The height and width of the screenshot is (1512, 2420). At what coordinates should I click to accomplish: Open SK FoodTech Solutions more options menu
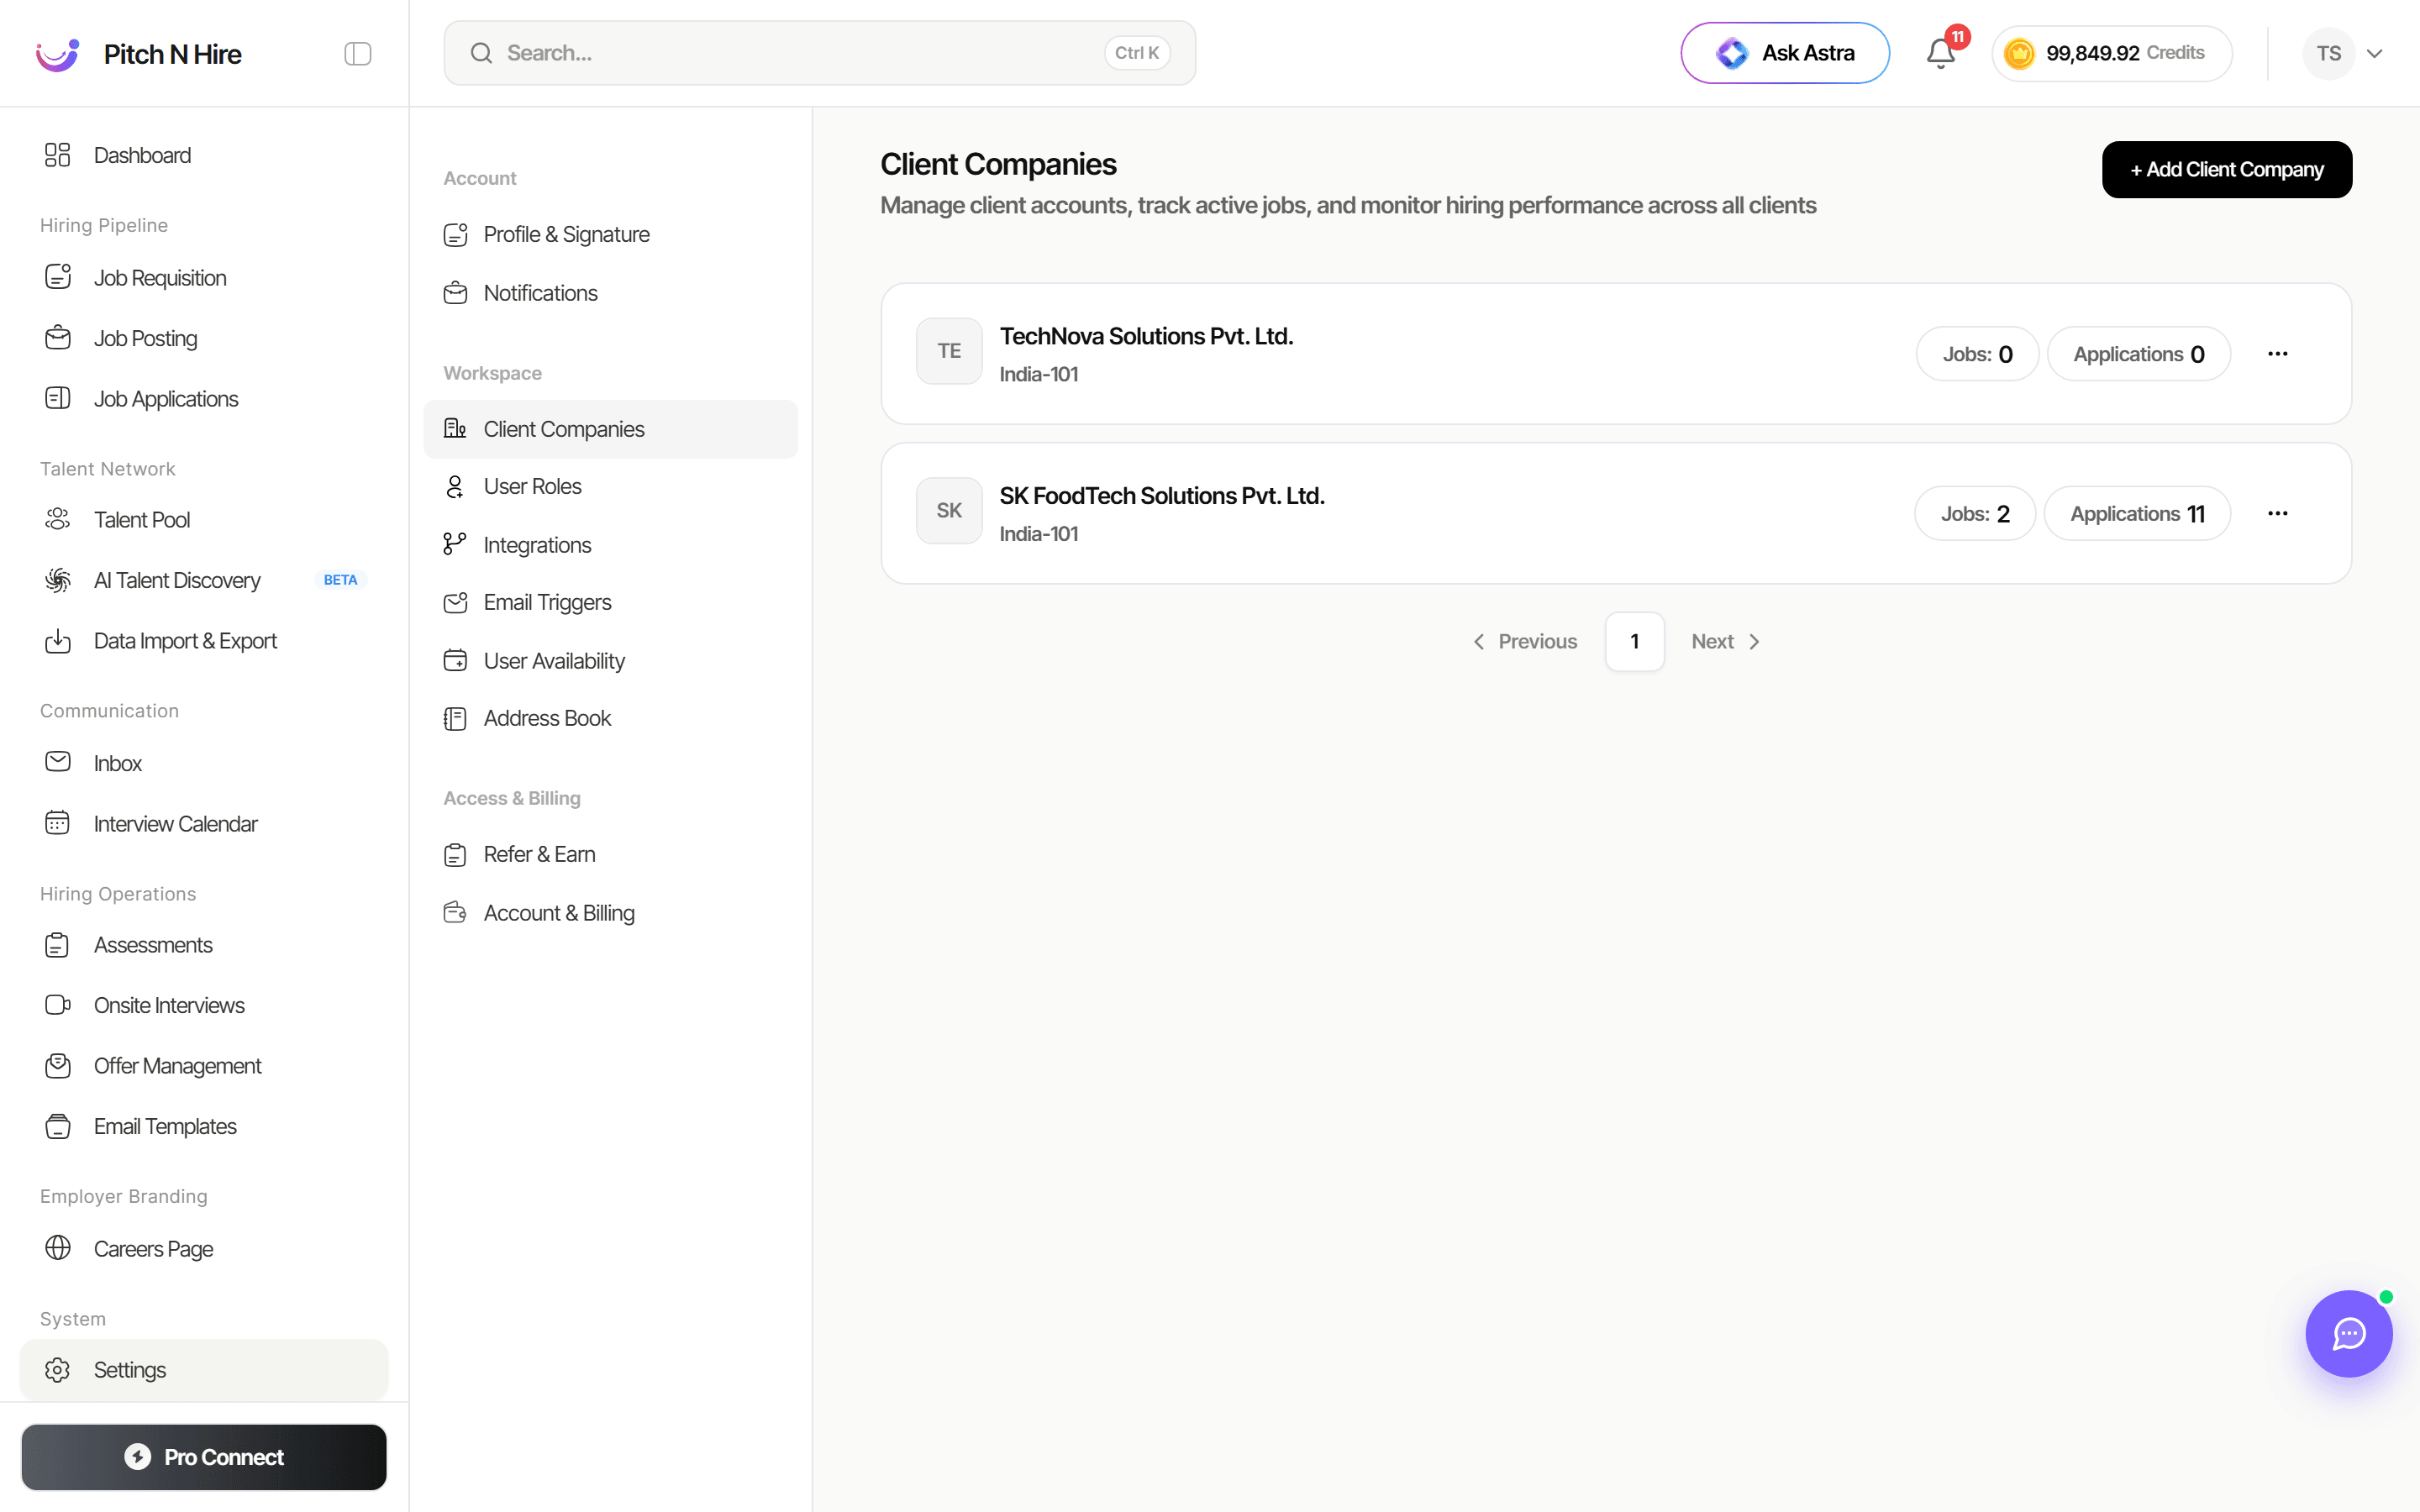[x=2278, y=514]
